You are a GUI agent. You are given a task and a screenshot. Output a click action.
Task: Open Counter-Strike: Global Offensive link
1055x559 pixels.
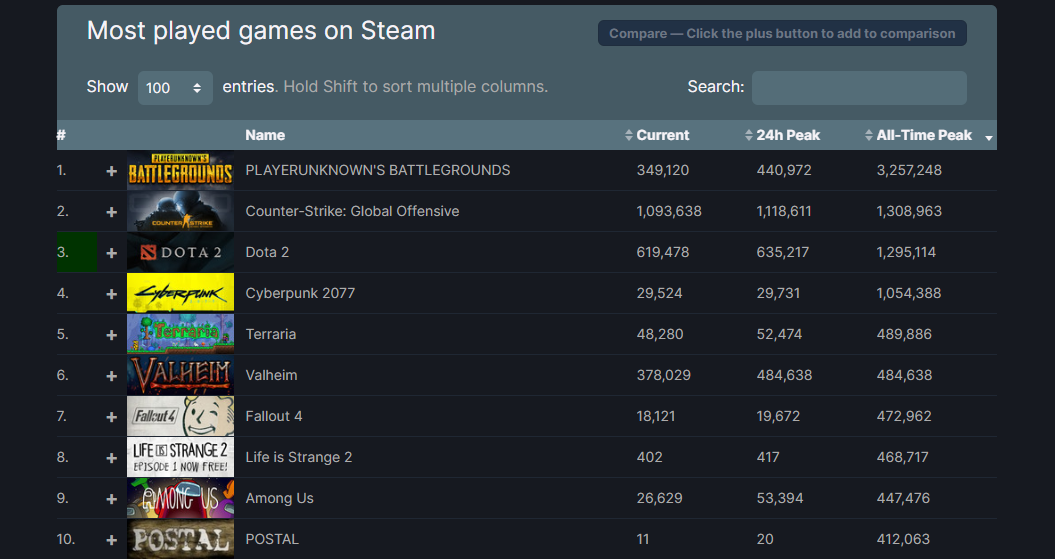pyautogui.click(x=353, y=211)
